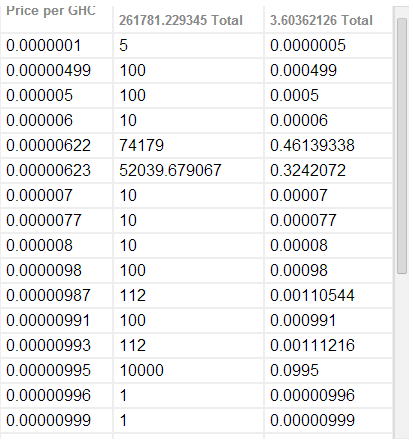Screen dimensions: 413x440
Task: Click amount 74179 in the order book
Action: [x=142, y=145]
